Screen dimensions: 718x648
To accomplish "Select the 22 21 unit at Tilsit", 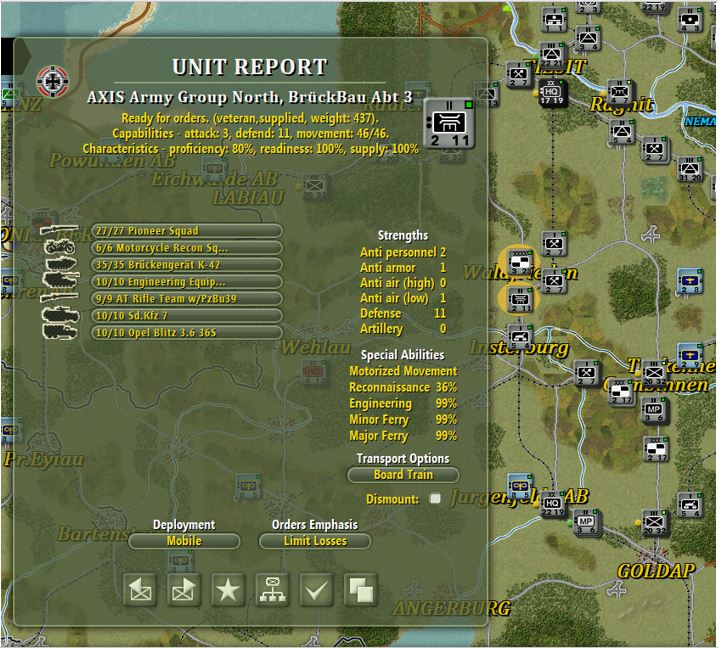I will point(552,56).
